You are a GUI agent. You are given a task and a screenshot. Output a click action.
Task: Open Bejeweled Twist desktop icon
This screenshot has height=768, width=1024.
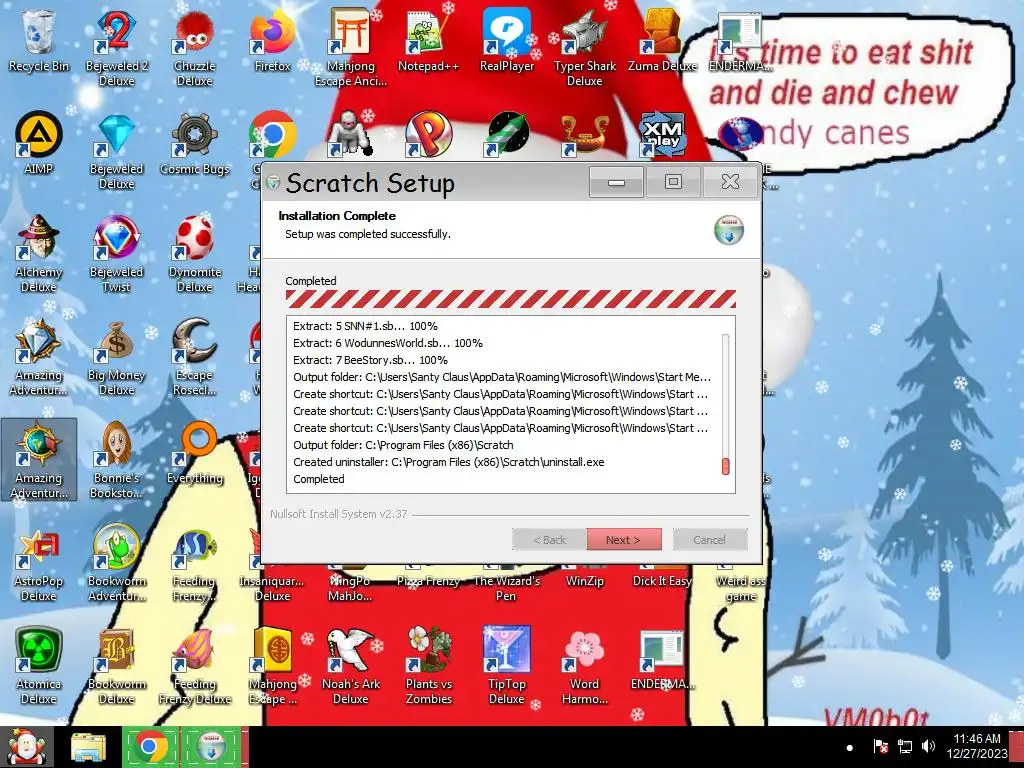point(116,253)
